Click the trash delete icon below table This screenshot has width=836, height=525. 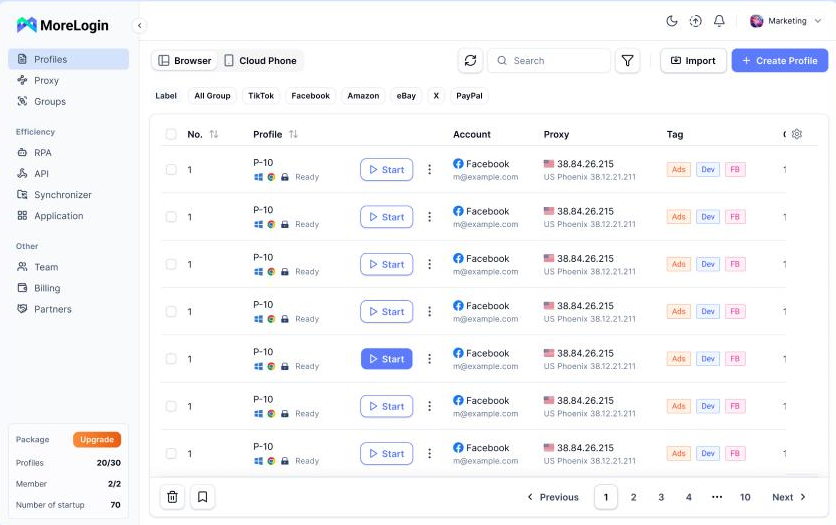click(x=172, y=497)
